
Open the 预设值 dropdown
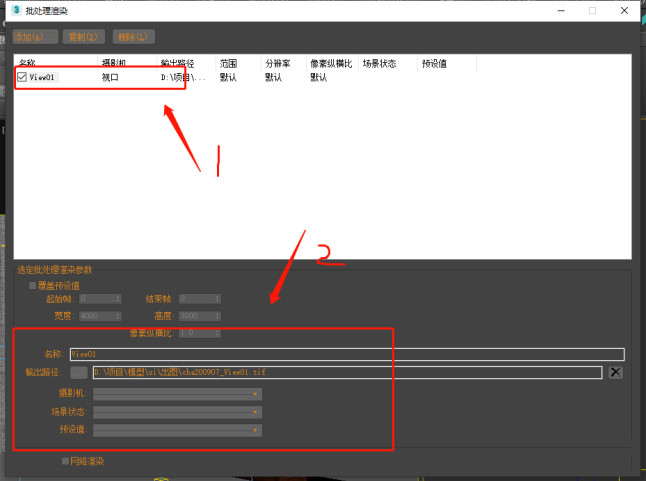point(177,430)
